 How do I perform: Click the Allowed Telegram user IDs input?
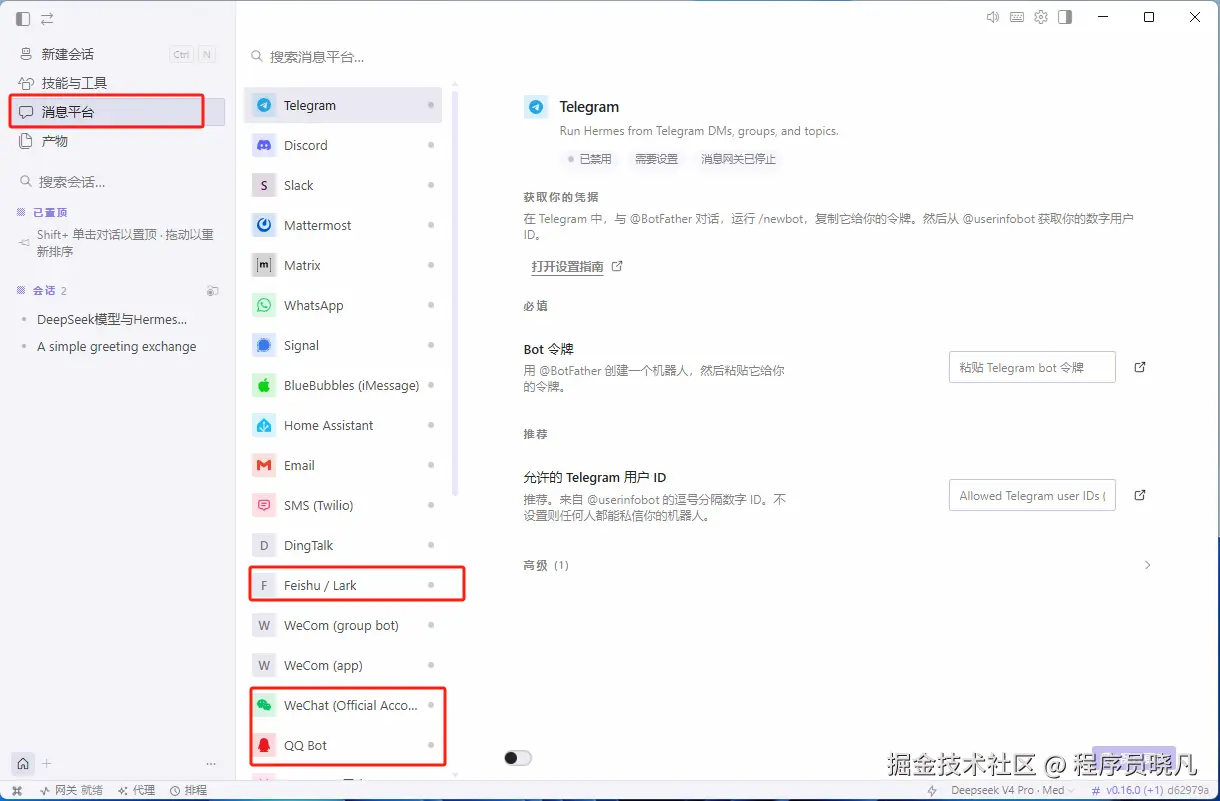pos(1032,495)
